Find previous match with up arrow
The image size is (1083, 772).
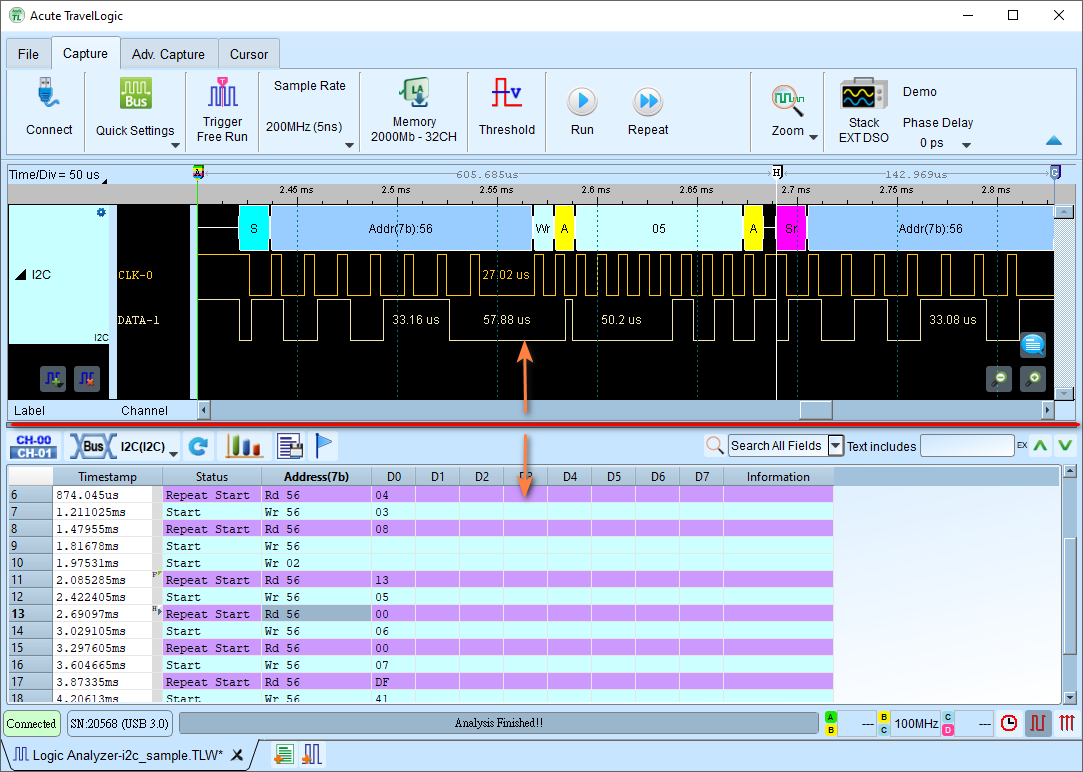click(1040, 446)
